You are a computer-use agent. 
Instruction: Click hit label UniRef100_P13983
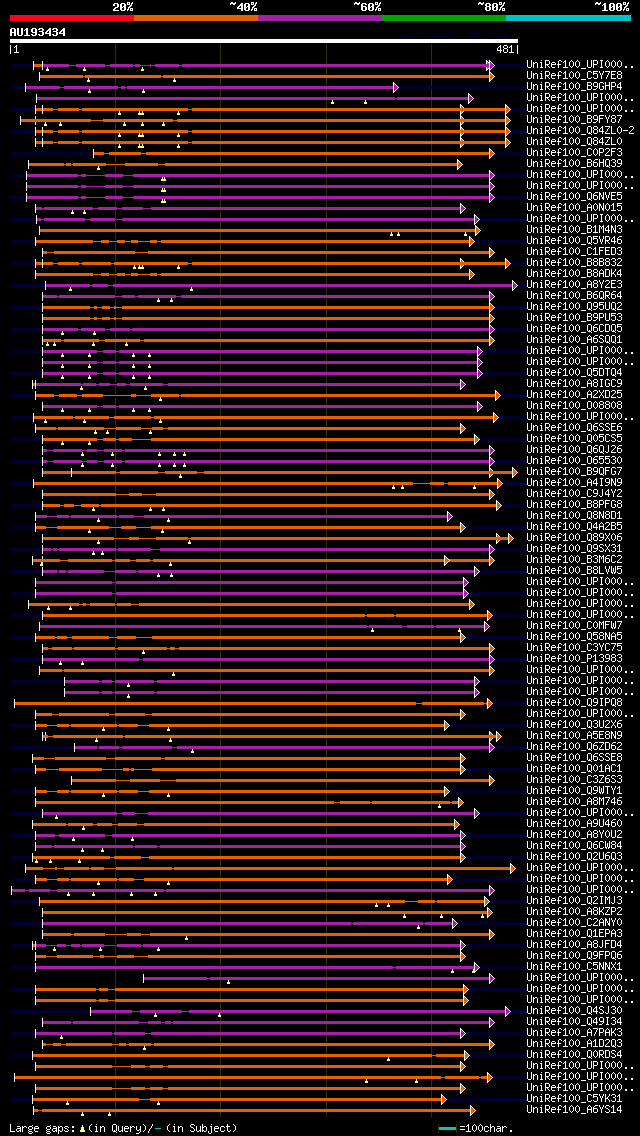click(574, 659)
